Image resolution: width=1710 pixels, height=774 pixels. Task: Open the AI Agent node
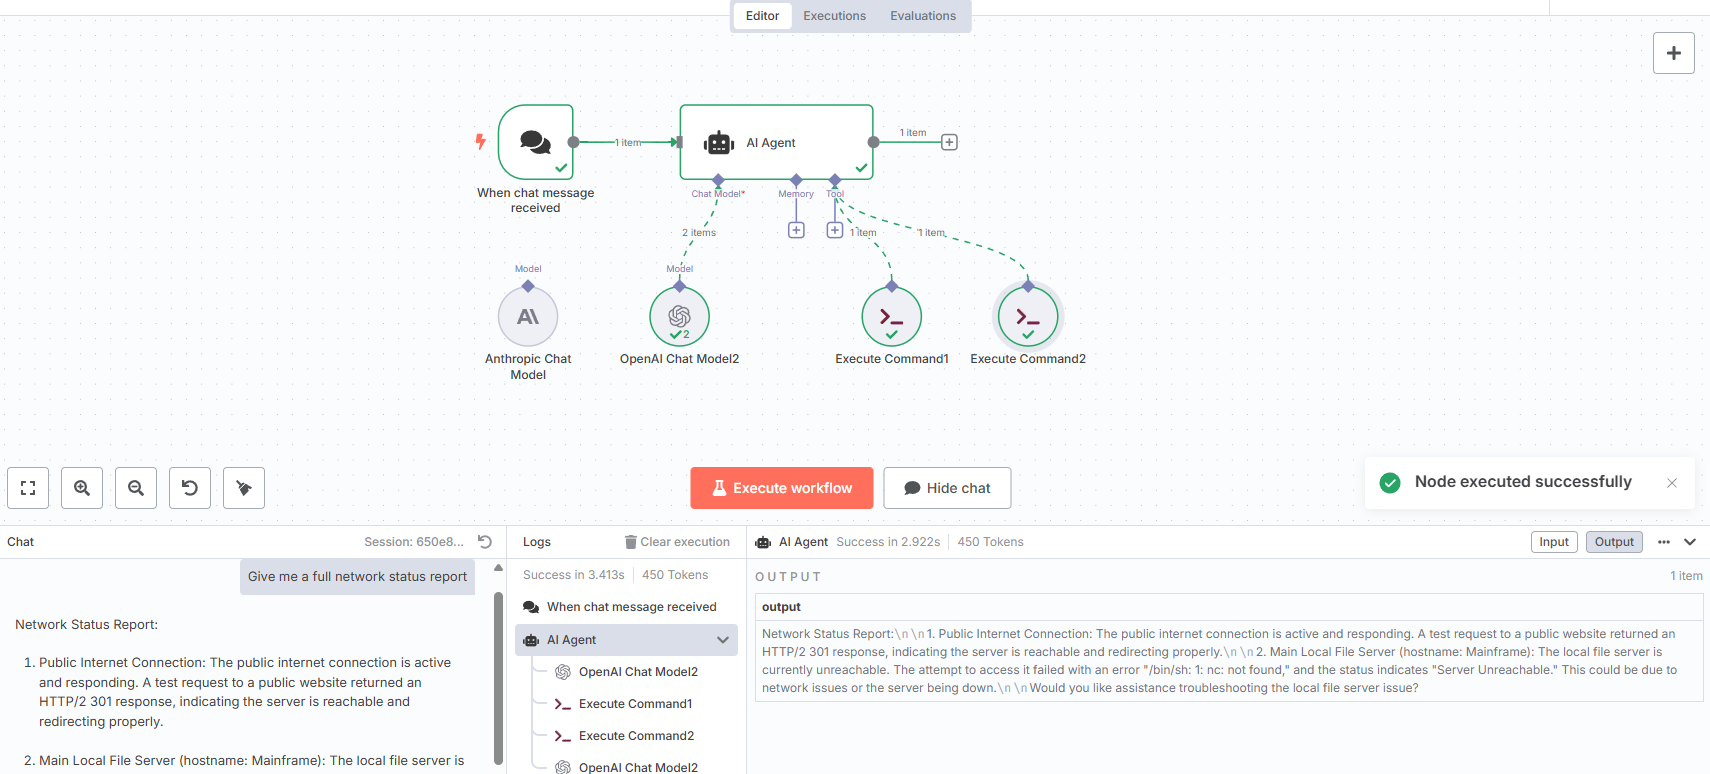click(776, 142)
